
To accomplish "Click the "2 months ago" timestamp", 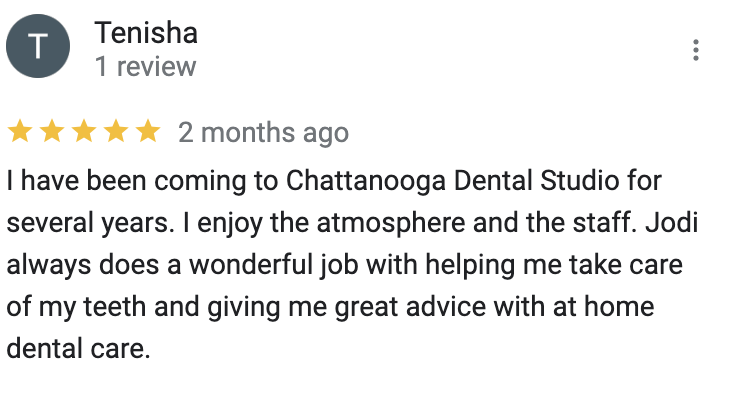I will (x=263, y=133).
